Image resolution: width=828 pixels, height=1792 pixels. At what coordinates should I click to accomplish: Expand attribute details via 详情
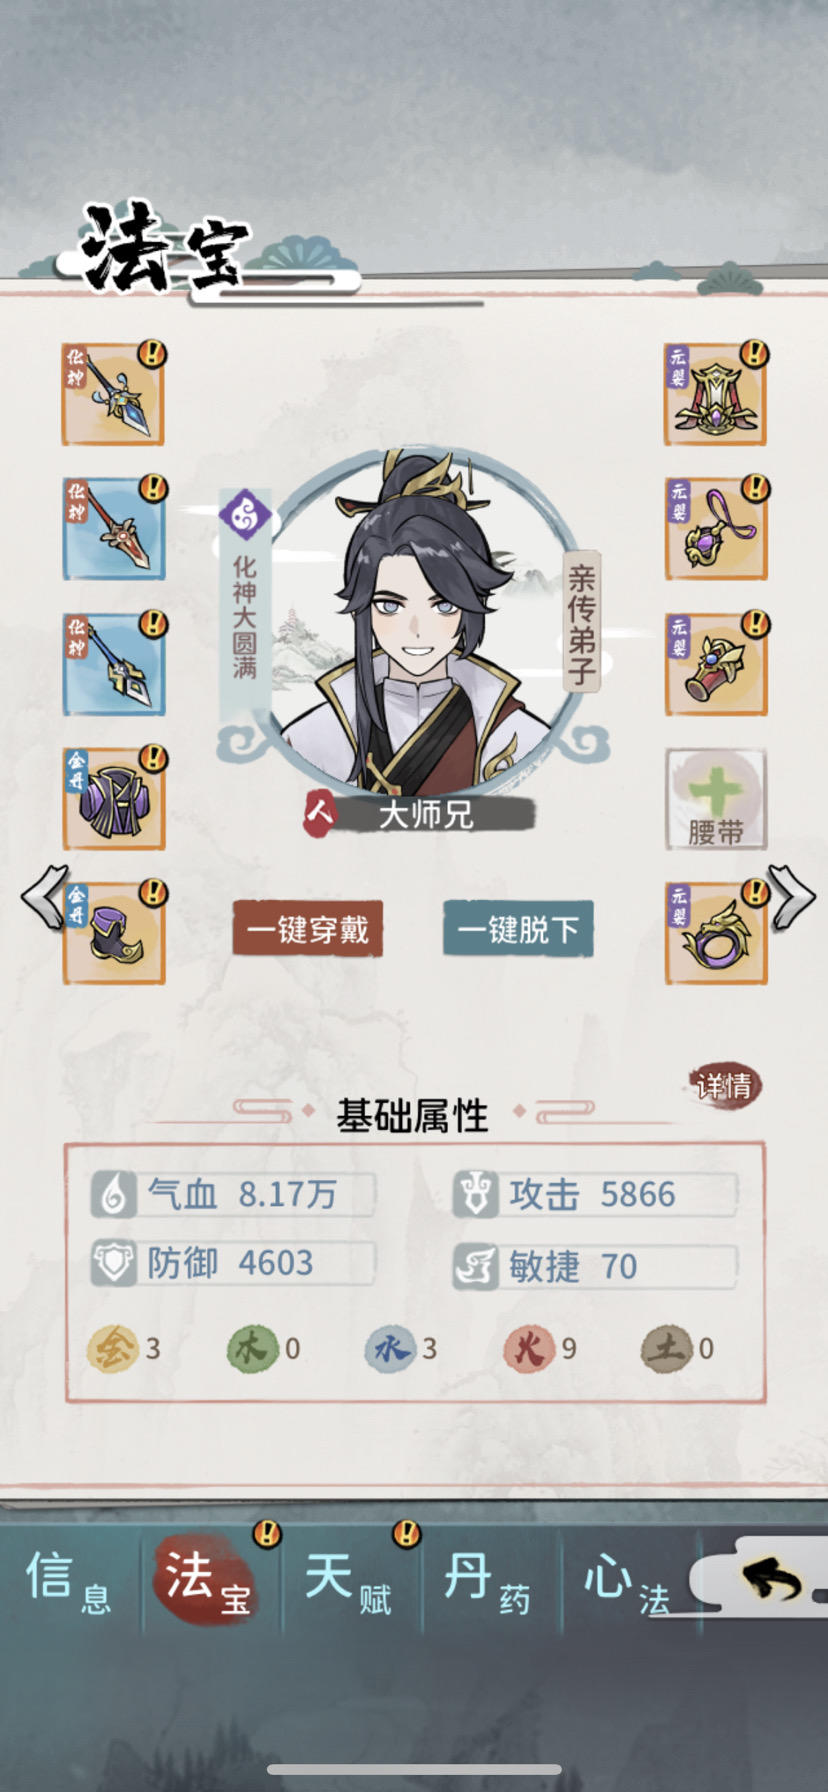tap(725, 1086)
